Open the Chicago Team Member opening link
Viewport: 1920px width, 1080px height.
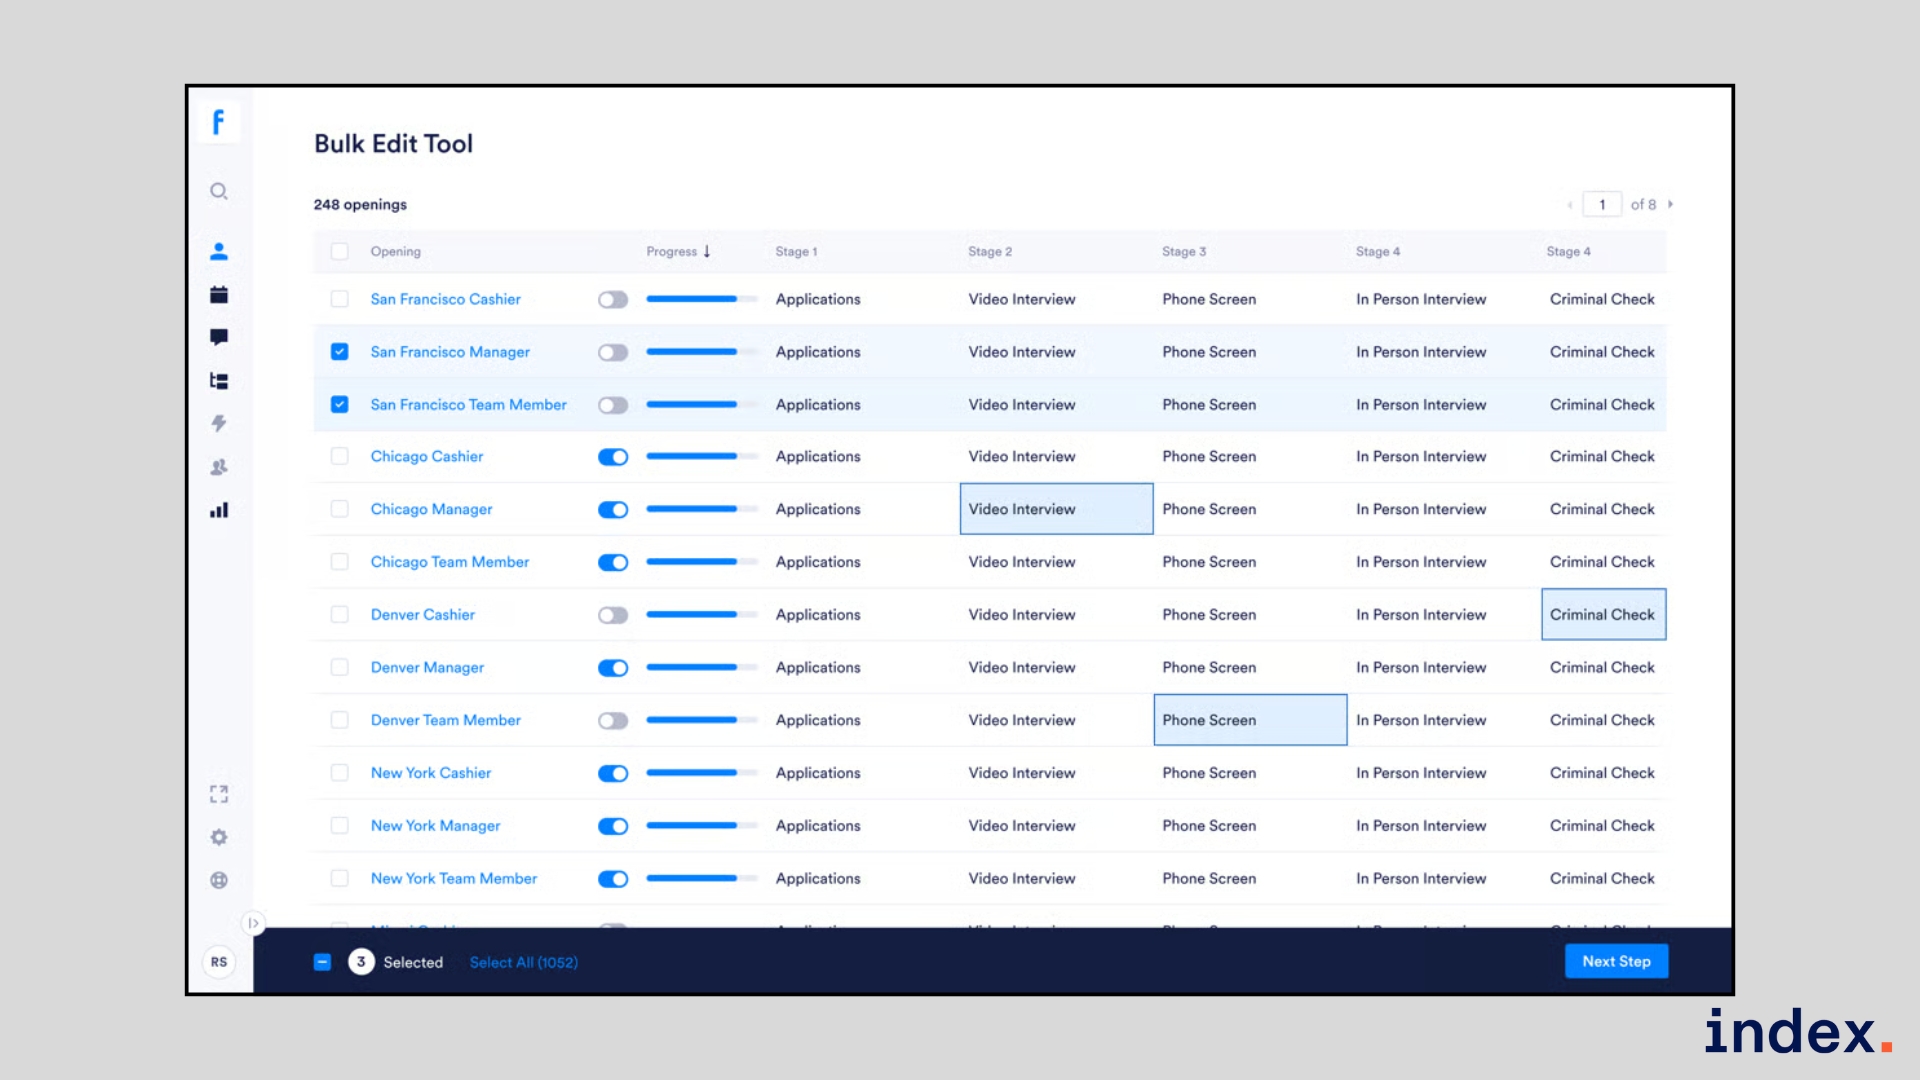pyautogui.click(x=449, y=562)
